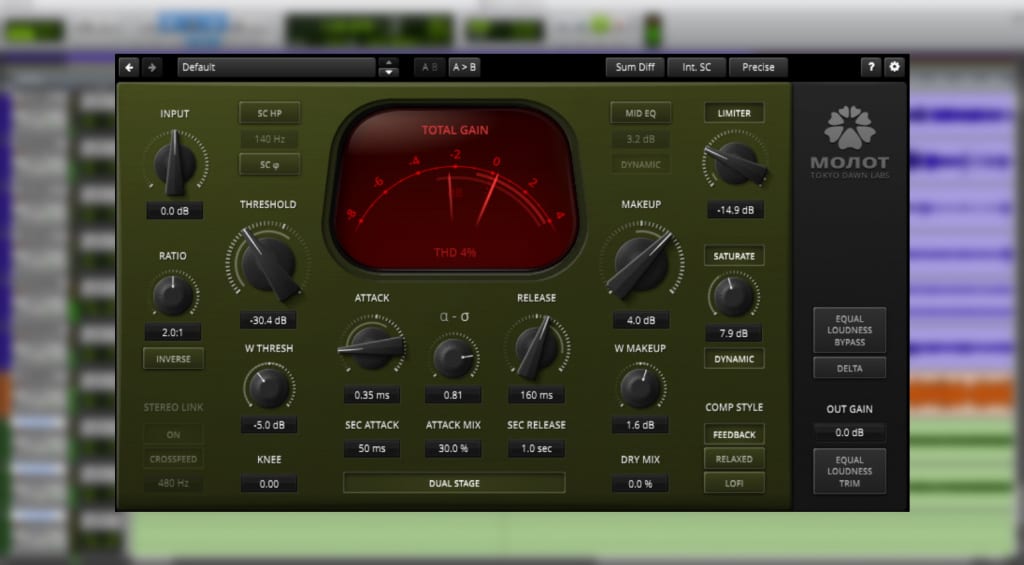Open the Default preset dropdown
This screenshot has width=1024, height=565.
pos(276,67)
